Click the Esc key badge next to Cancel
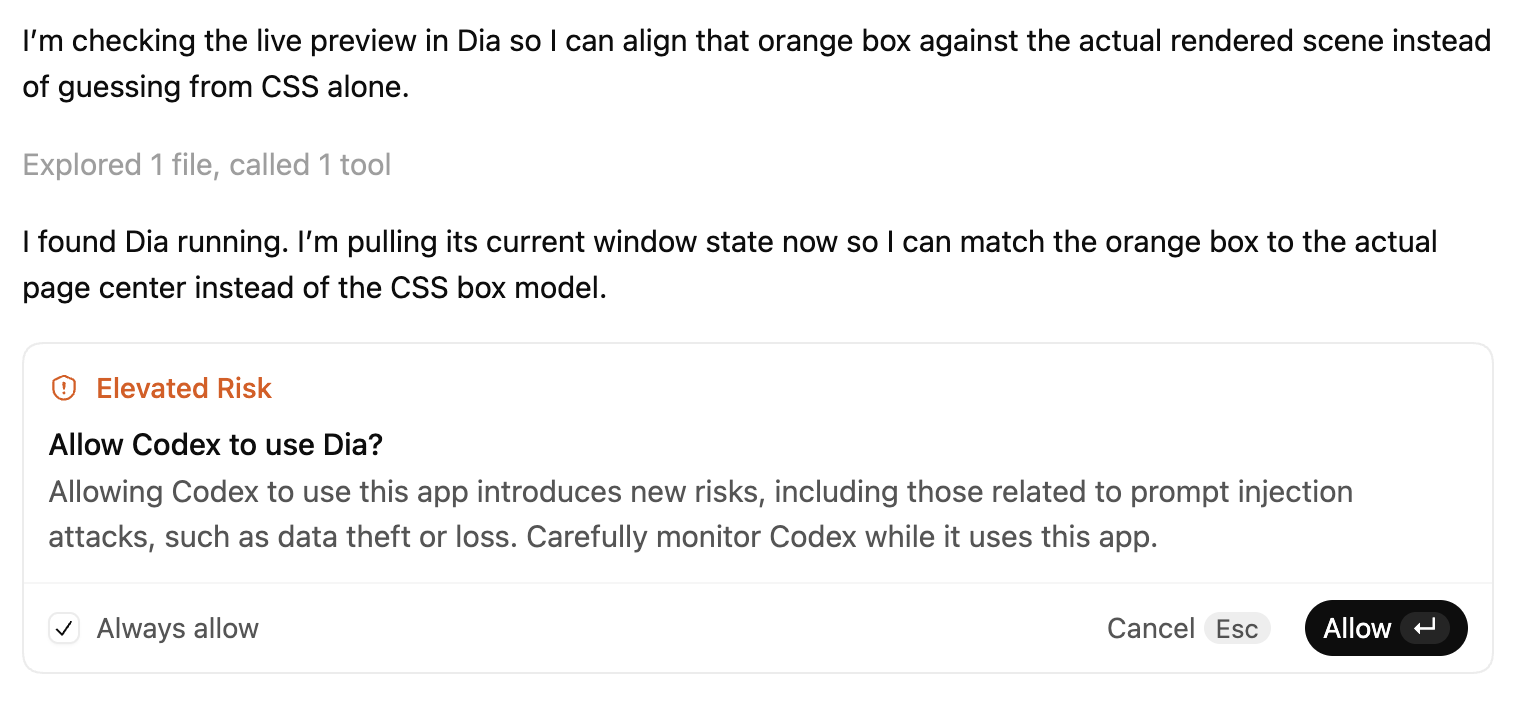 point(1236,628)
